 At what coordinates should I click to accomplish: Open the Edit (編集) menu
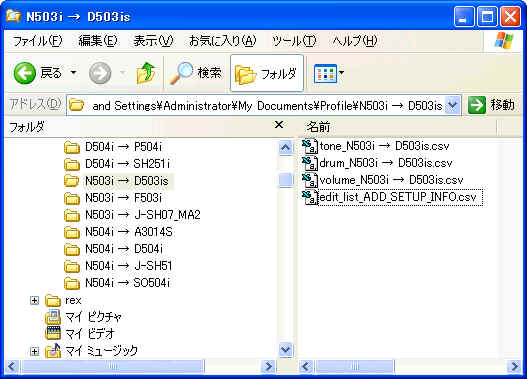[98, 41]
